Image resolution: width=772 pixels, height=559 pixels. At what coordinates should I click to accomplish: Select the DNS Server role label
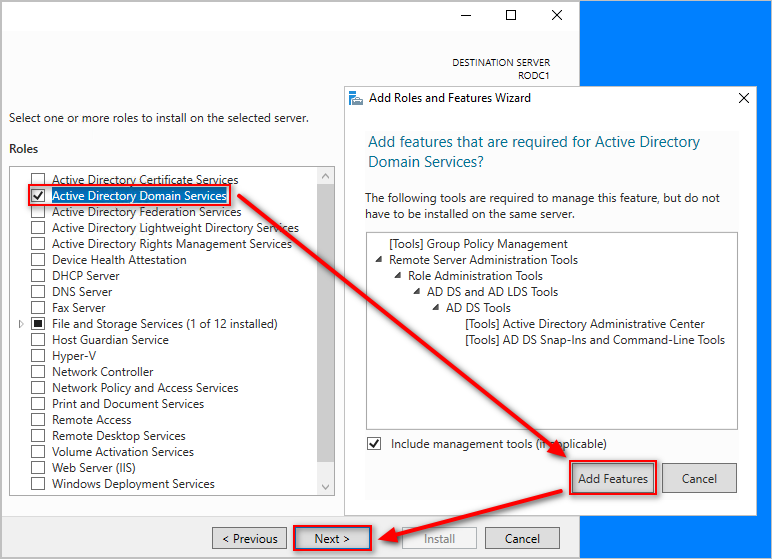tap(82, 292)
